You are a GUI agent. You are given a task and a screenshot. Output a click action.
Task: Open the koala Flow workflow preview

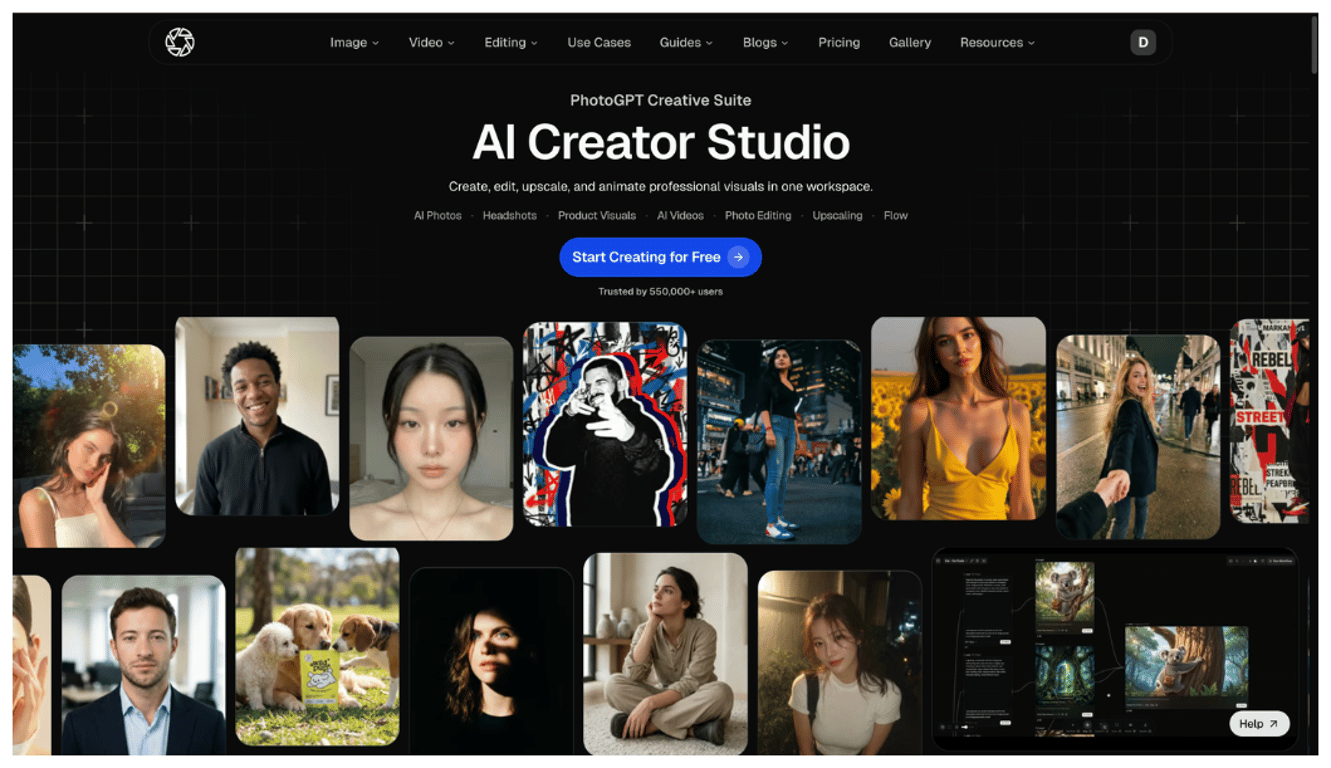pos(1115,649)
